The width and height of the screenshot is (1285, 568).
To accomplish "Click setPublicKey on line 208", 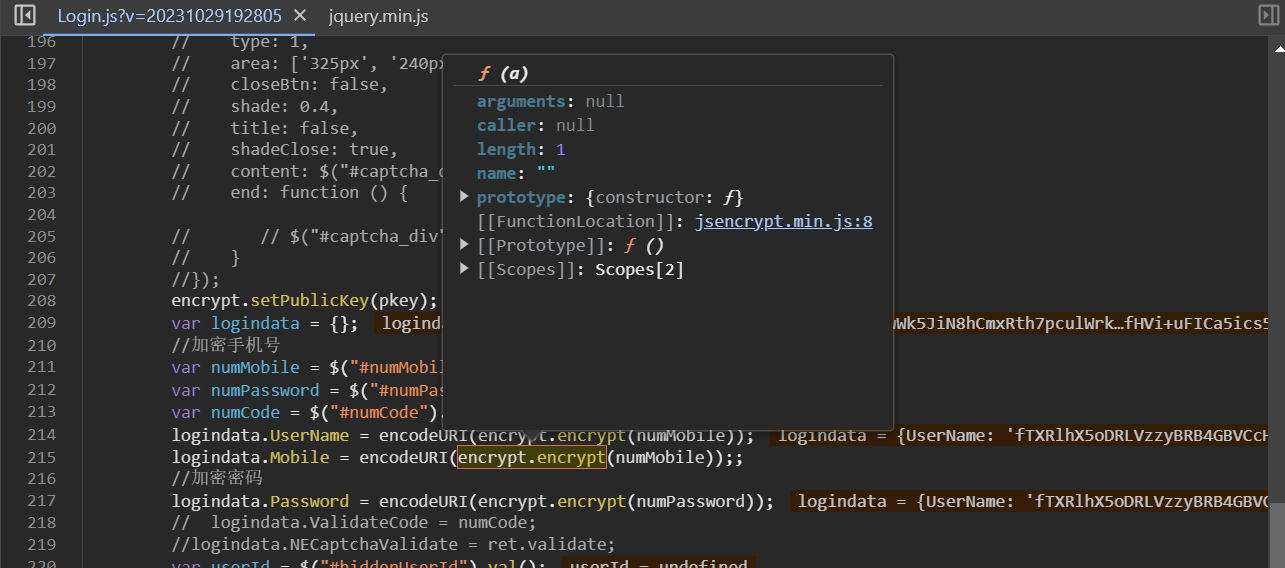I will 310,300.
